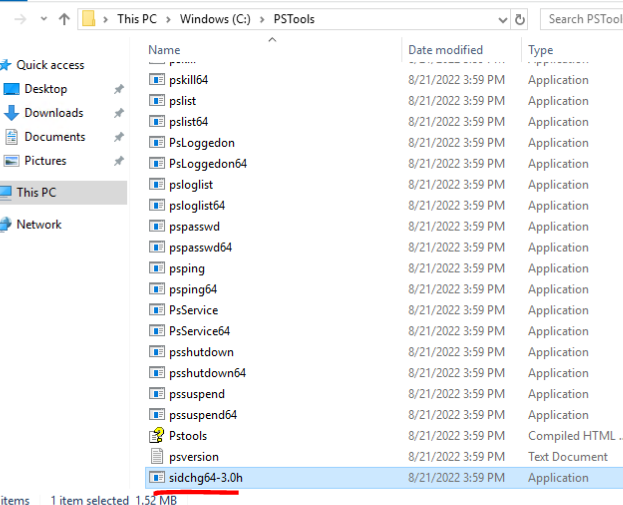
Task: Click the pin icon next to Pictures
Action: point(119,161)
